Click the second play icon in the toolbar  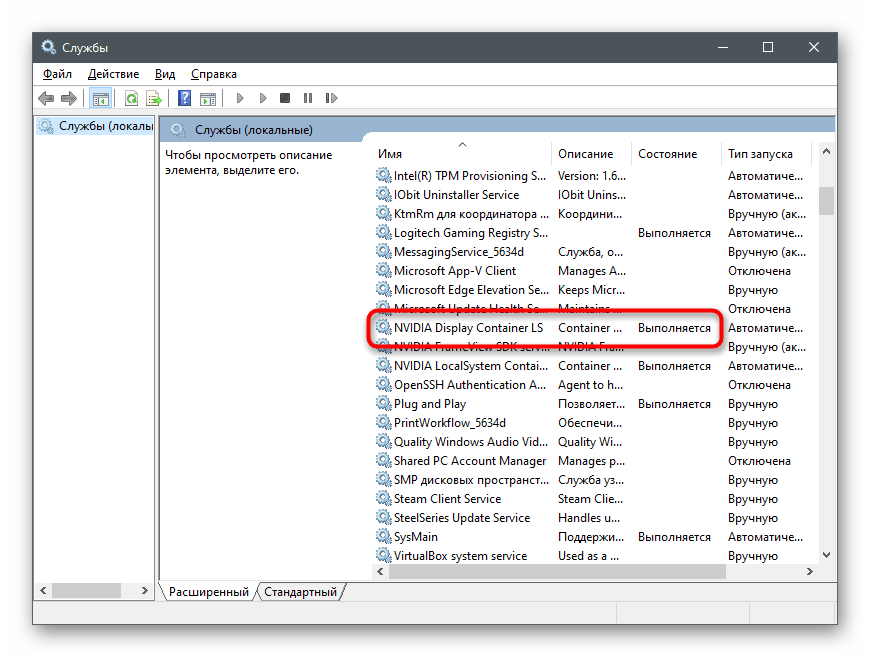pos(263,98)
